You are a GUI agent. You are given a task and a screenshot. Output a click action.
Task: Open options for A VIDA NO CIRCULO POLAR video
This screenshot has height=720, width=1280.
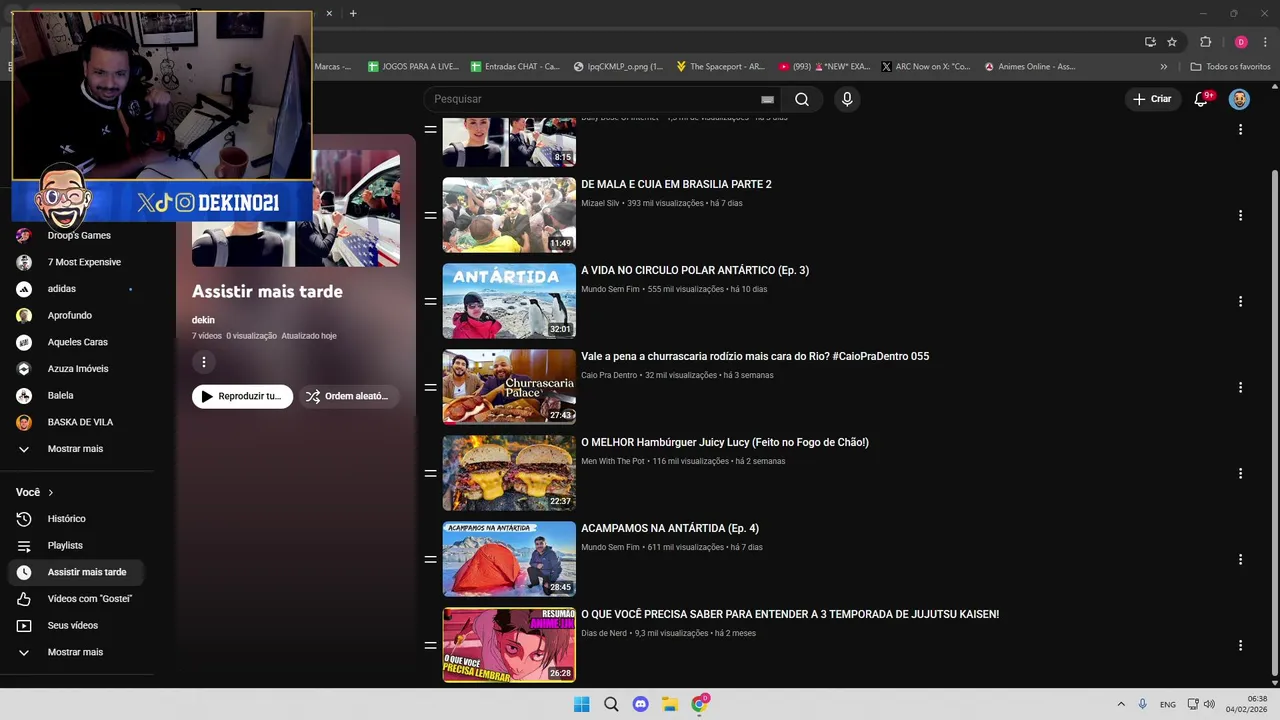coord(1240,301)
